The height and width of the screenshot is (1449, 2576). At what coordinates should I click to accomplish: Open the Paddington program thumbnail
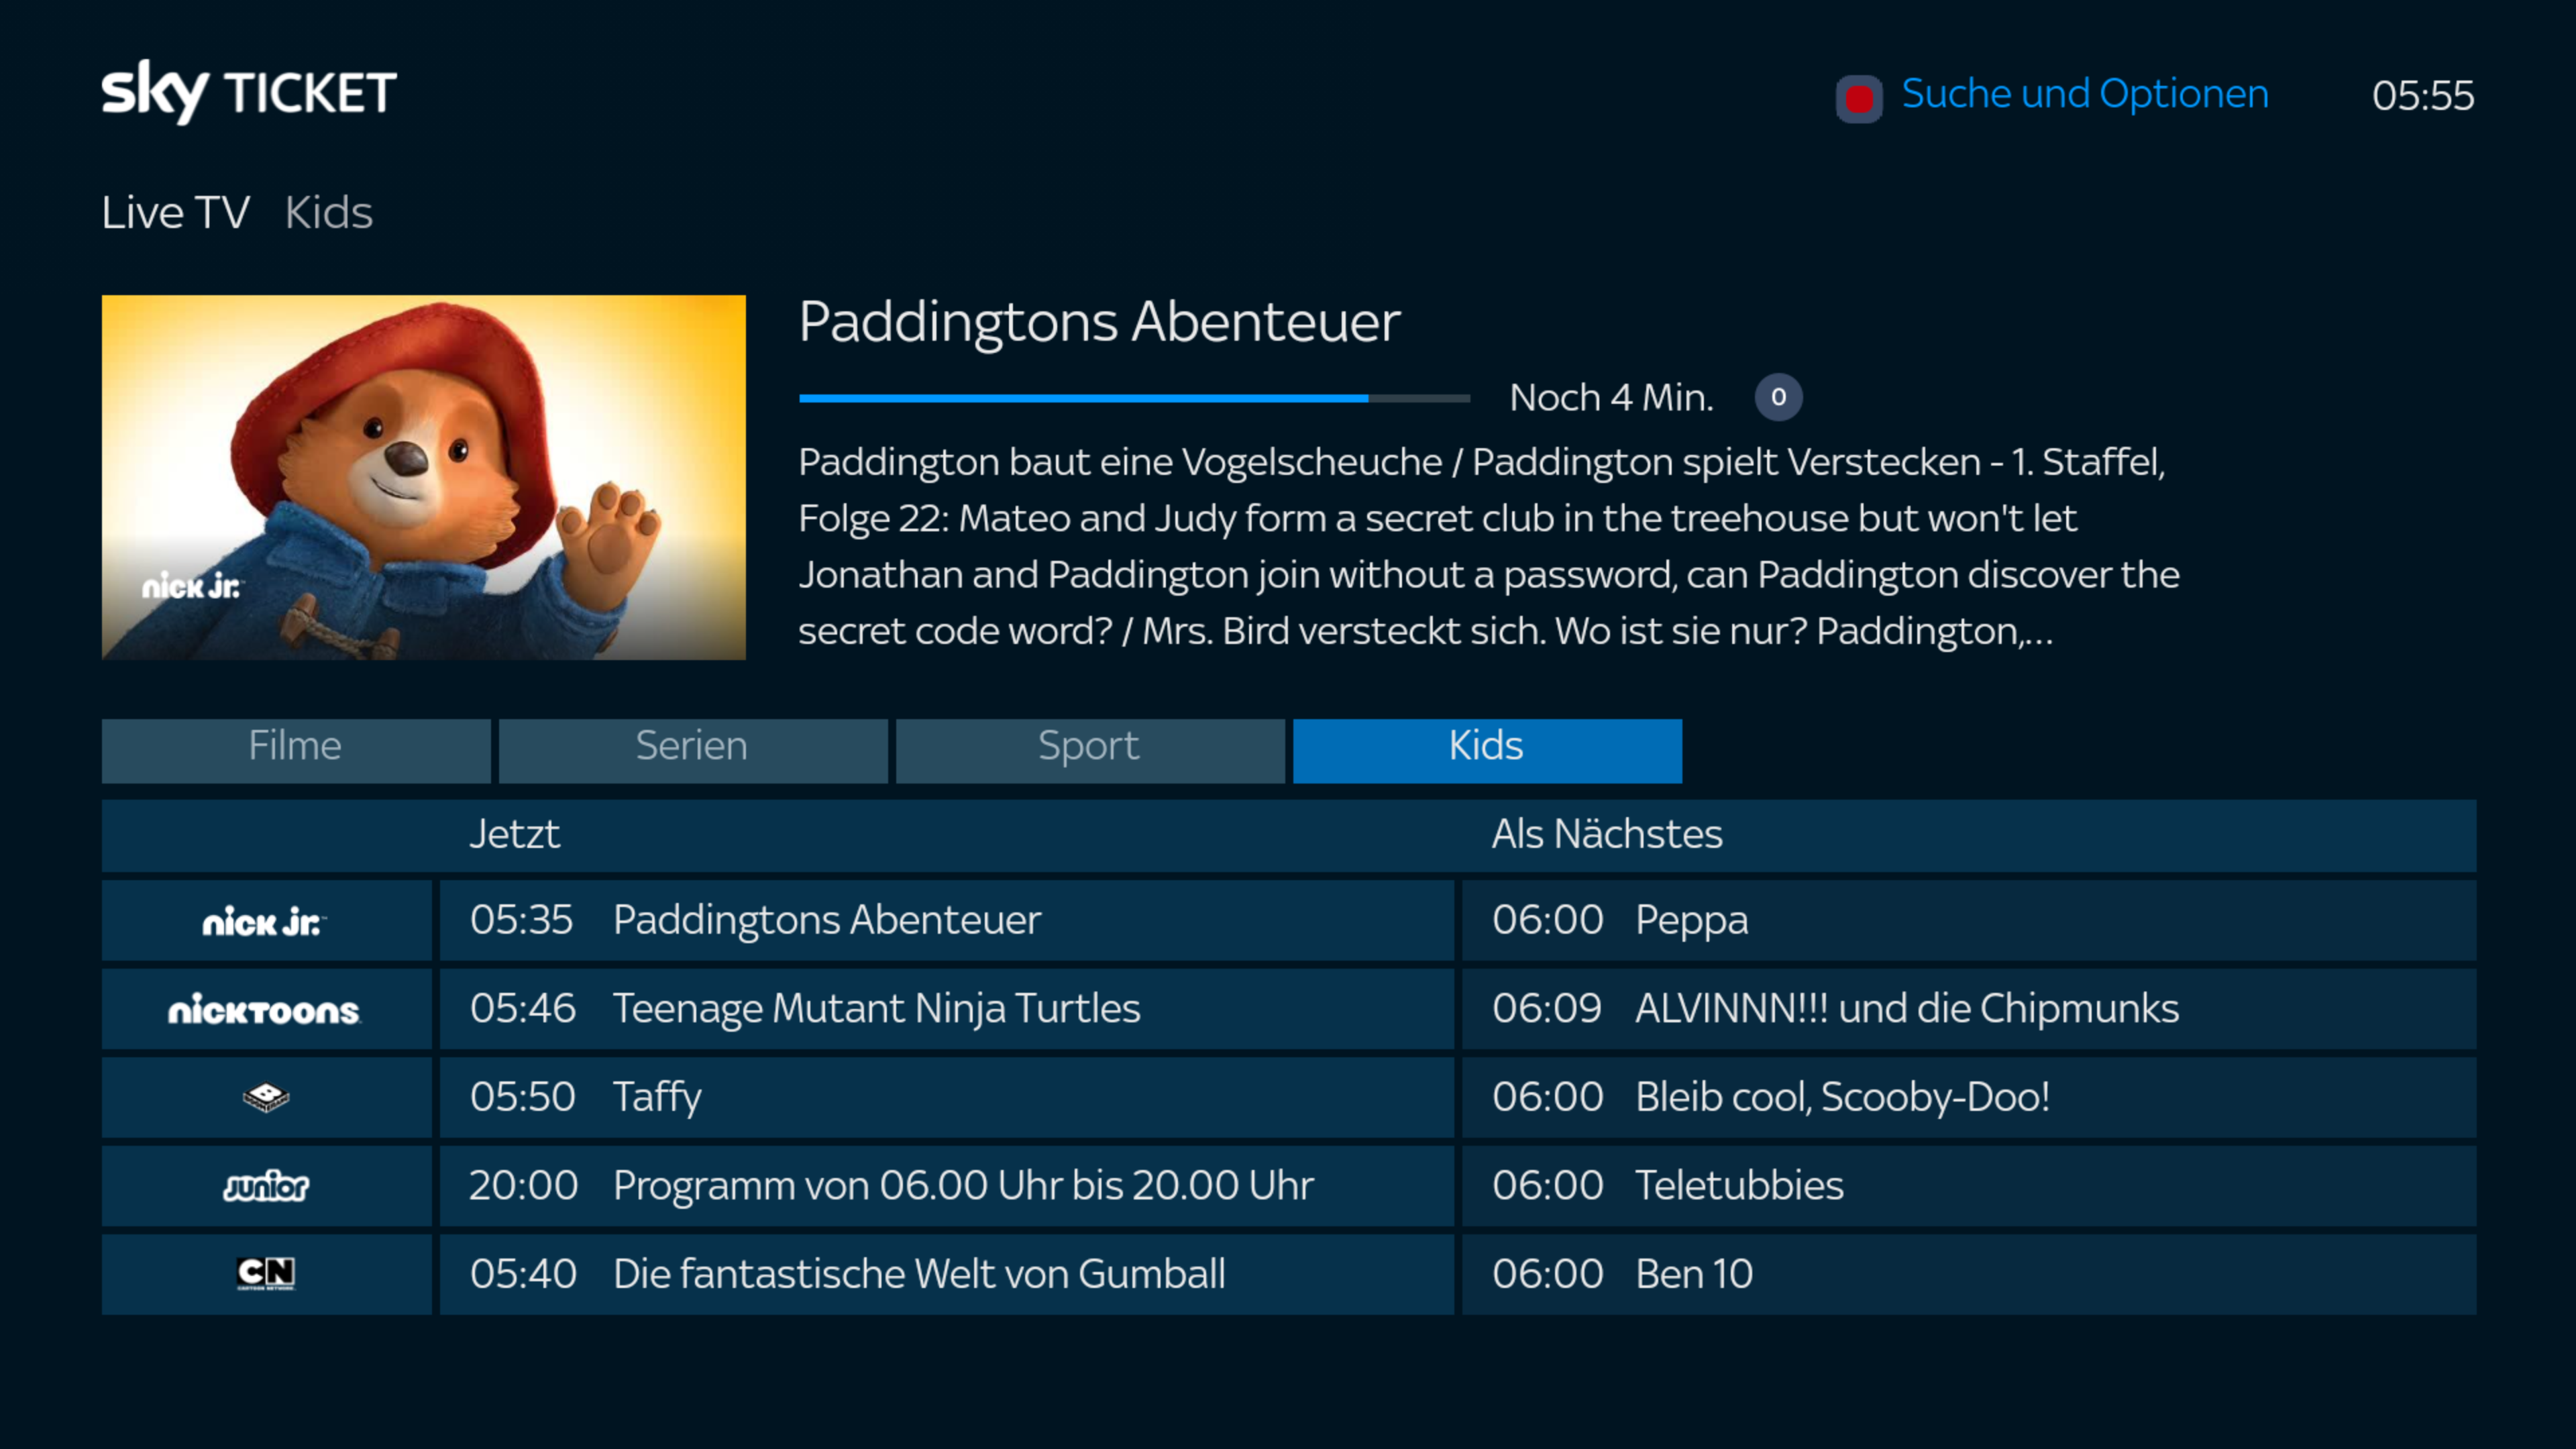coord(424,477)
